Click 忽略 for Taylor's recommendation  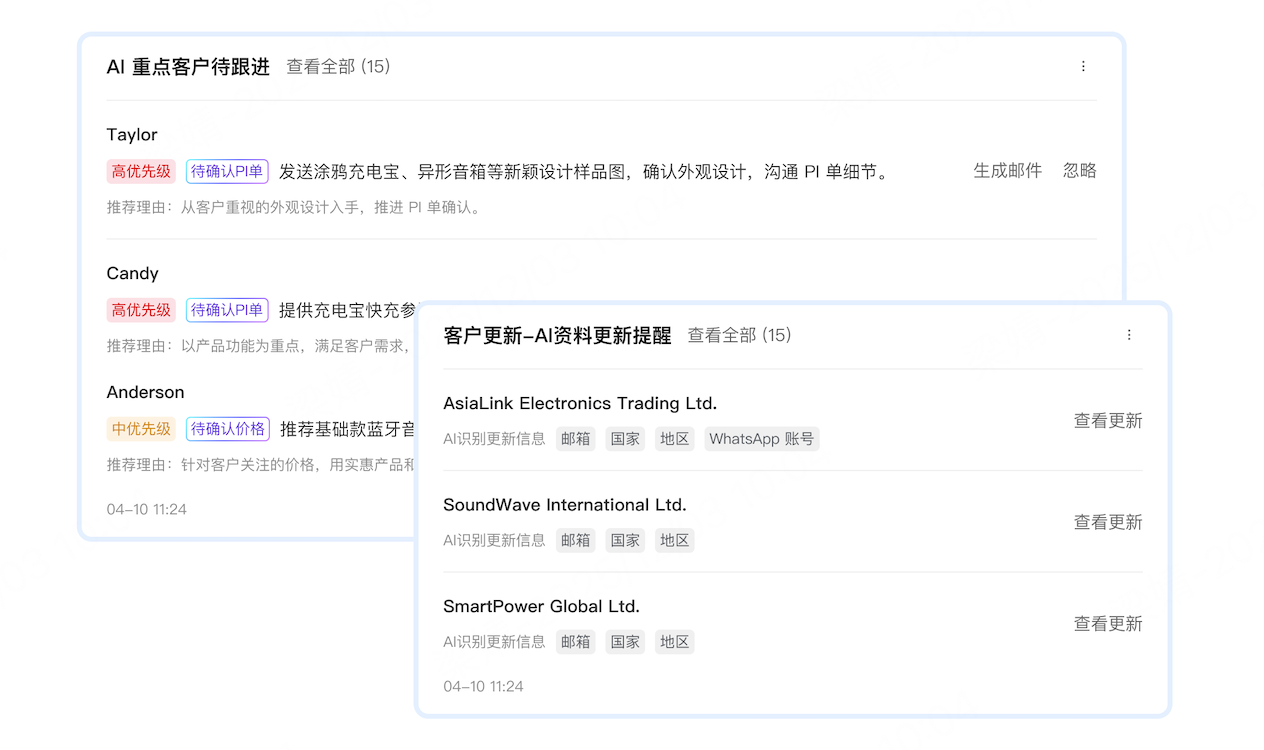coord(1079,171)
